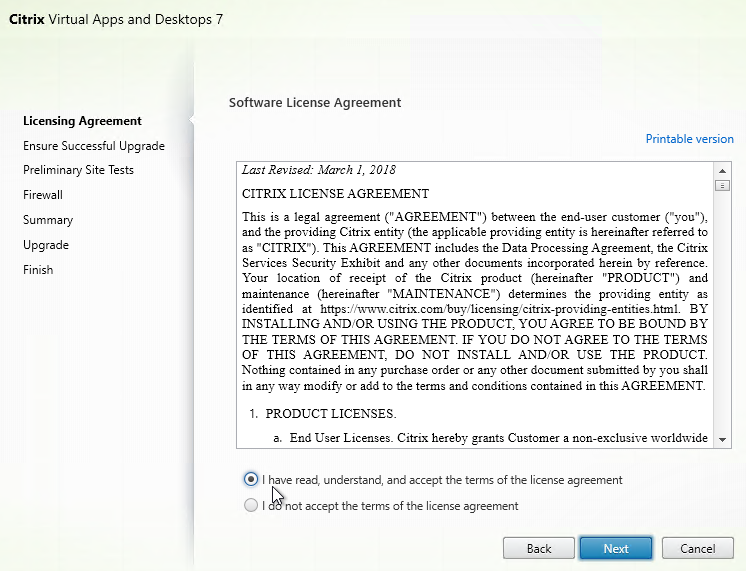The image size is (746, 571).
Task: Cancel the upgrade wizard
Action: [697, 549]
